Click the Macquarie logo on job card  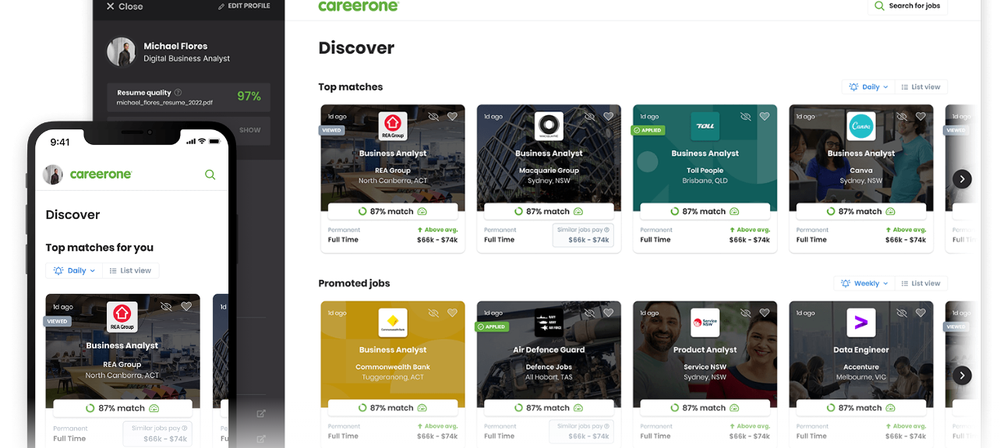549,126
